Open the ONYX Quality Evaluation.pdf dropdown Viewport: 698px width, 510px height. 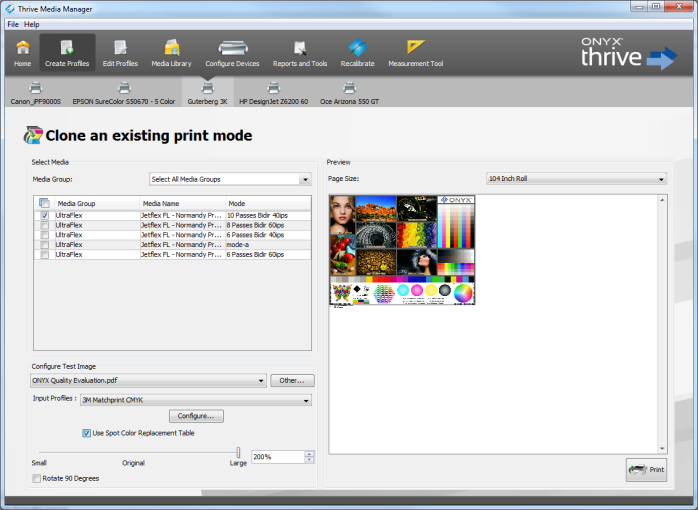(148, 380)
